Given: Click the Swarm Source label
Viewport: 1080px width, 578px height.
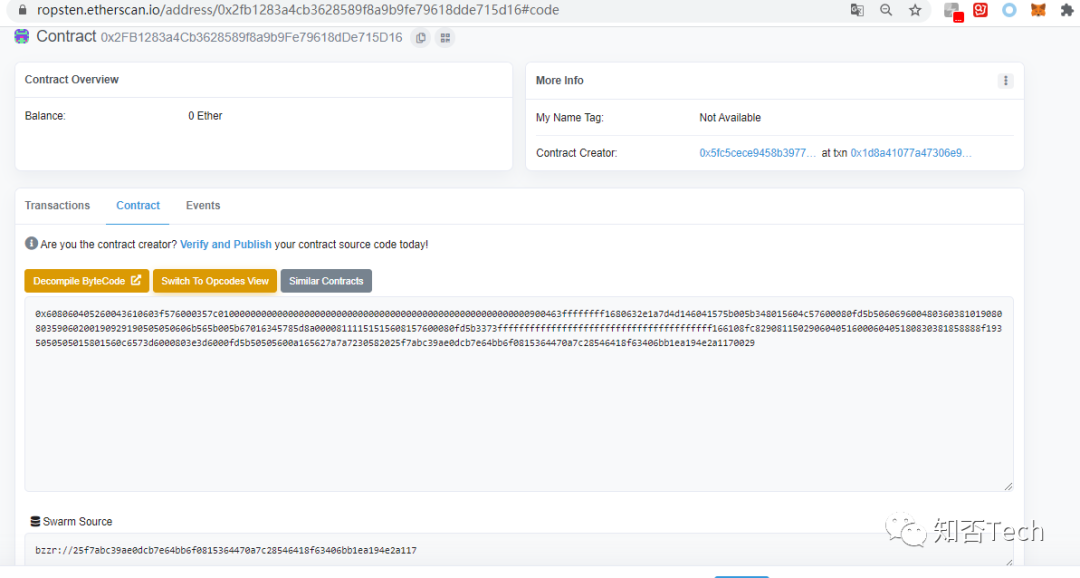Looking at the screenshot, I should (x=77, y=522).
